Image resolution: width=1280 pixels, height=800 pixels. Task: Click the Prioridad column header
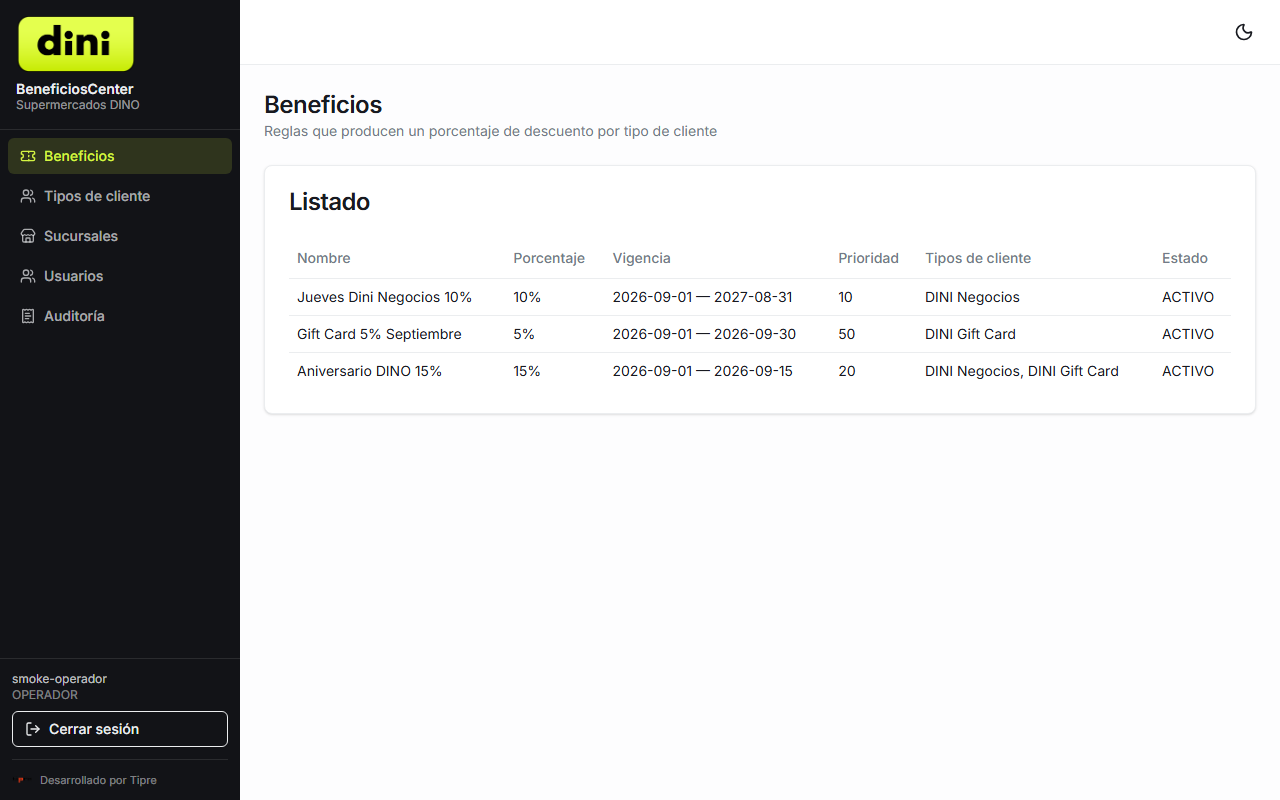[869, 258]
